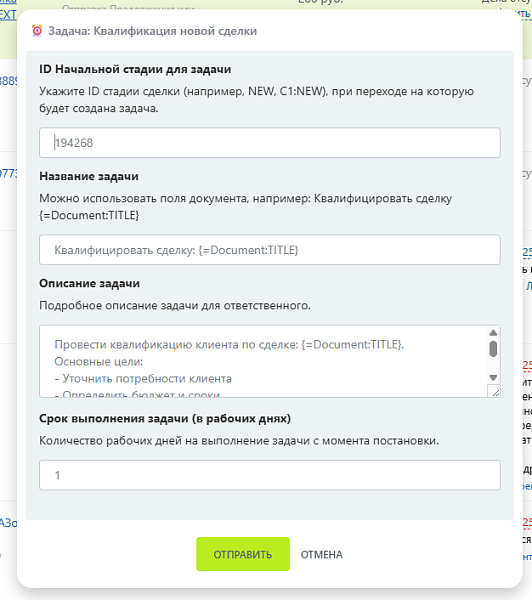The image size is (532, 600).
Task: Click the description text area scrollbar thumb
Action: click(x=493, y=349)
